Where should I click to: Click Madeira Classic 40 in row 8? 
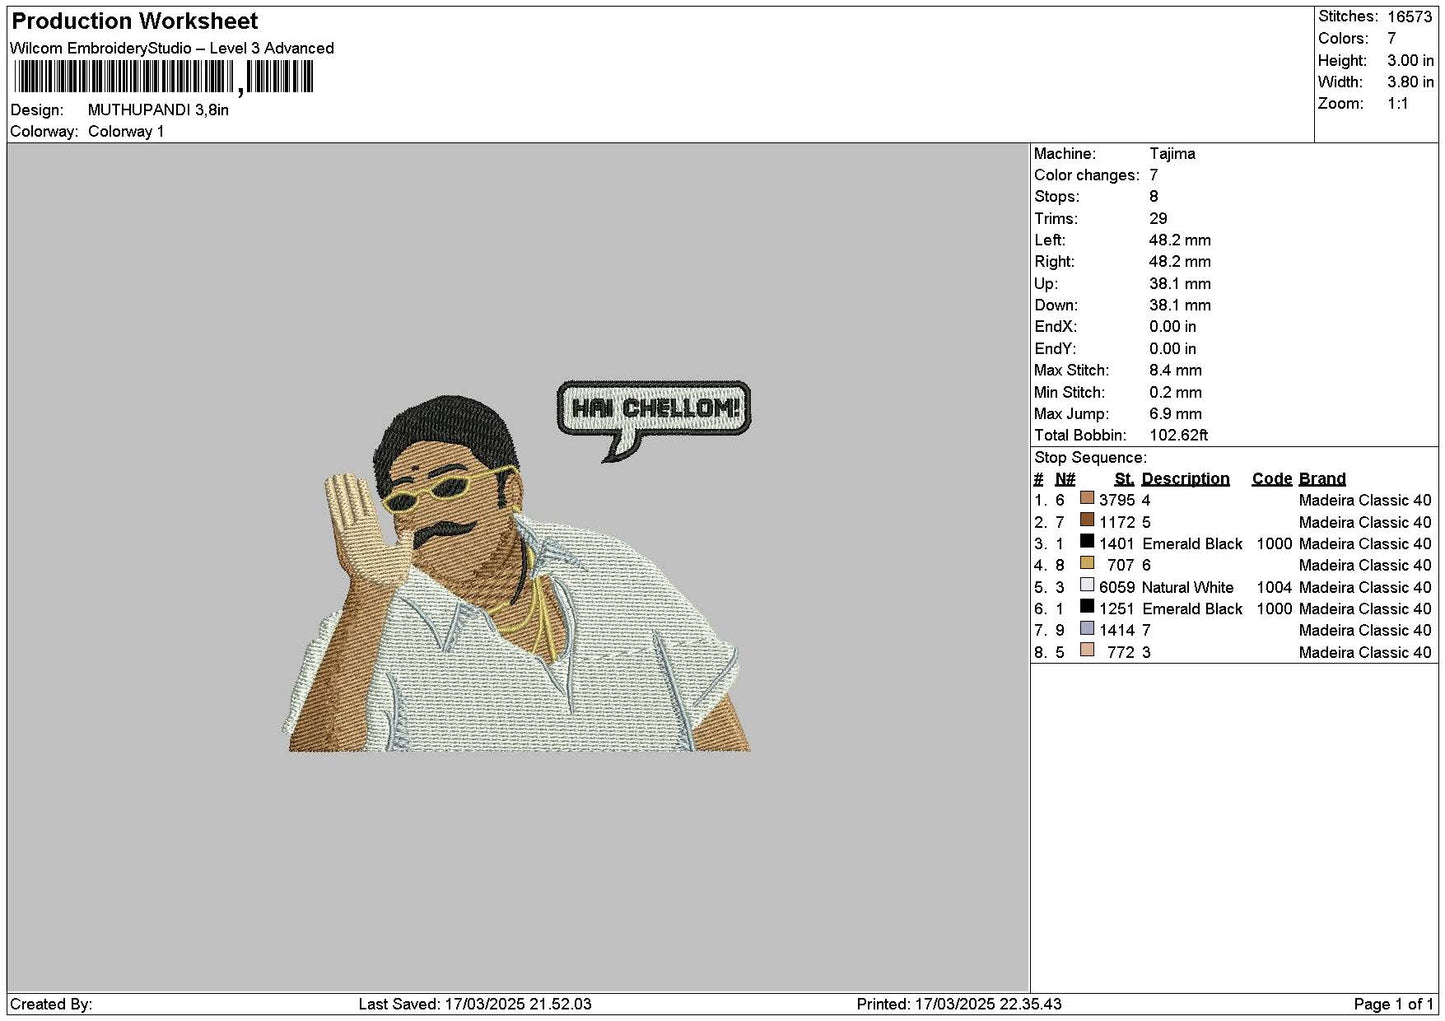coord(1365,653)
